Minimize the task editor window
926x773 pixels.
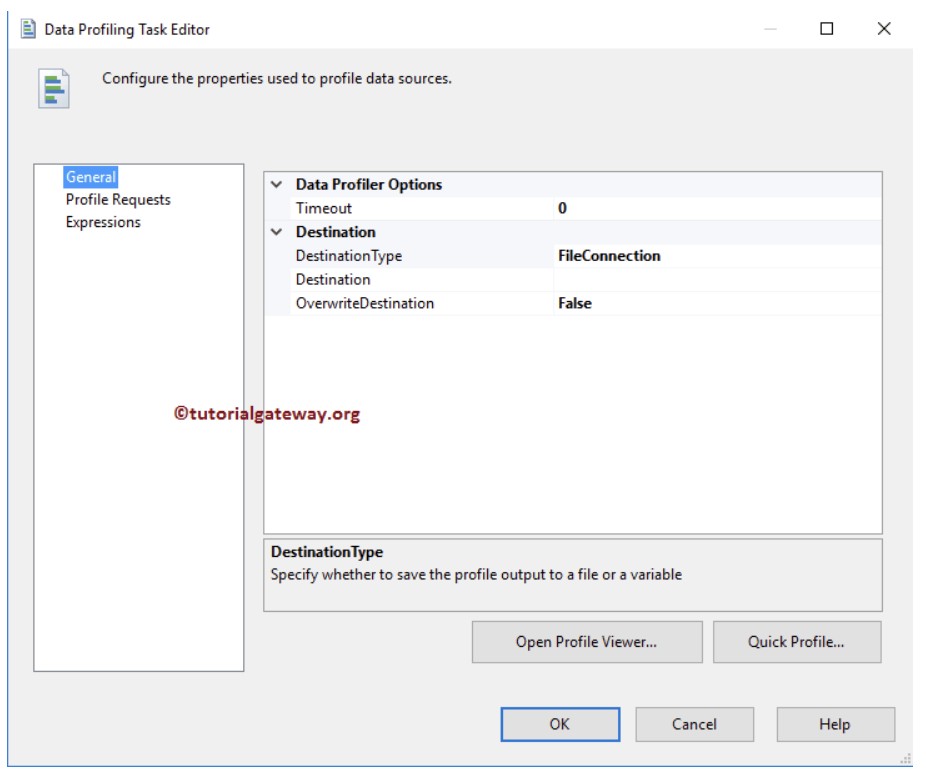click(770, 28)
